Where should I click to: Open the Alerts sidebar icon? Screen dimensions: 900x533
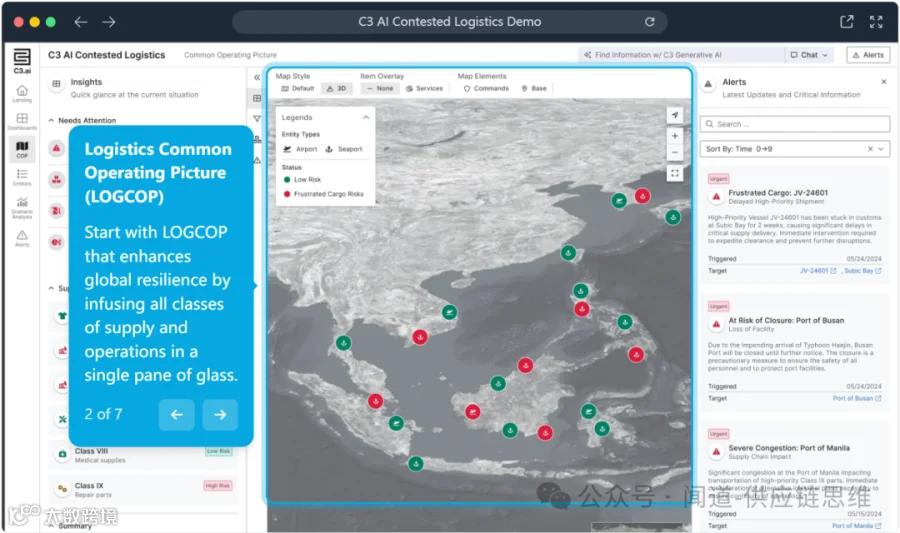(x=22, y=238)
